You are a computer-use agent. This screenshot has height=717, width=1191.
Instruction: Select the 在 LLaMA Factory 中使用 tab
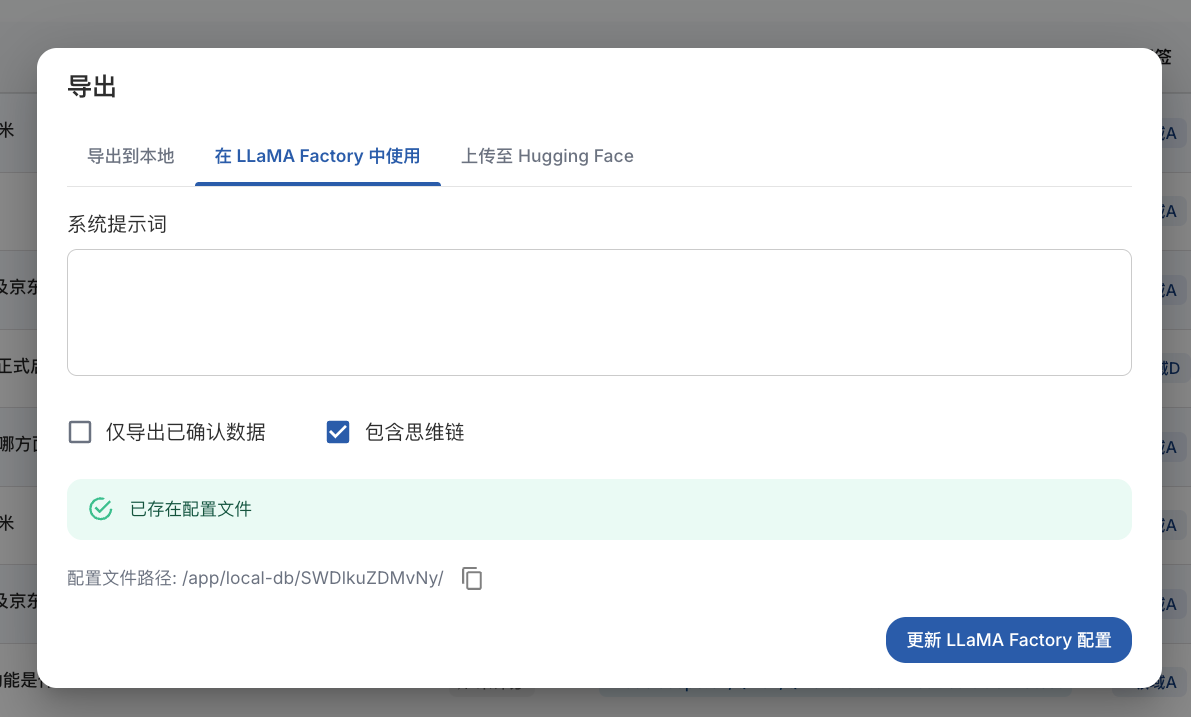click(x=317, y=156)
